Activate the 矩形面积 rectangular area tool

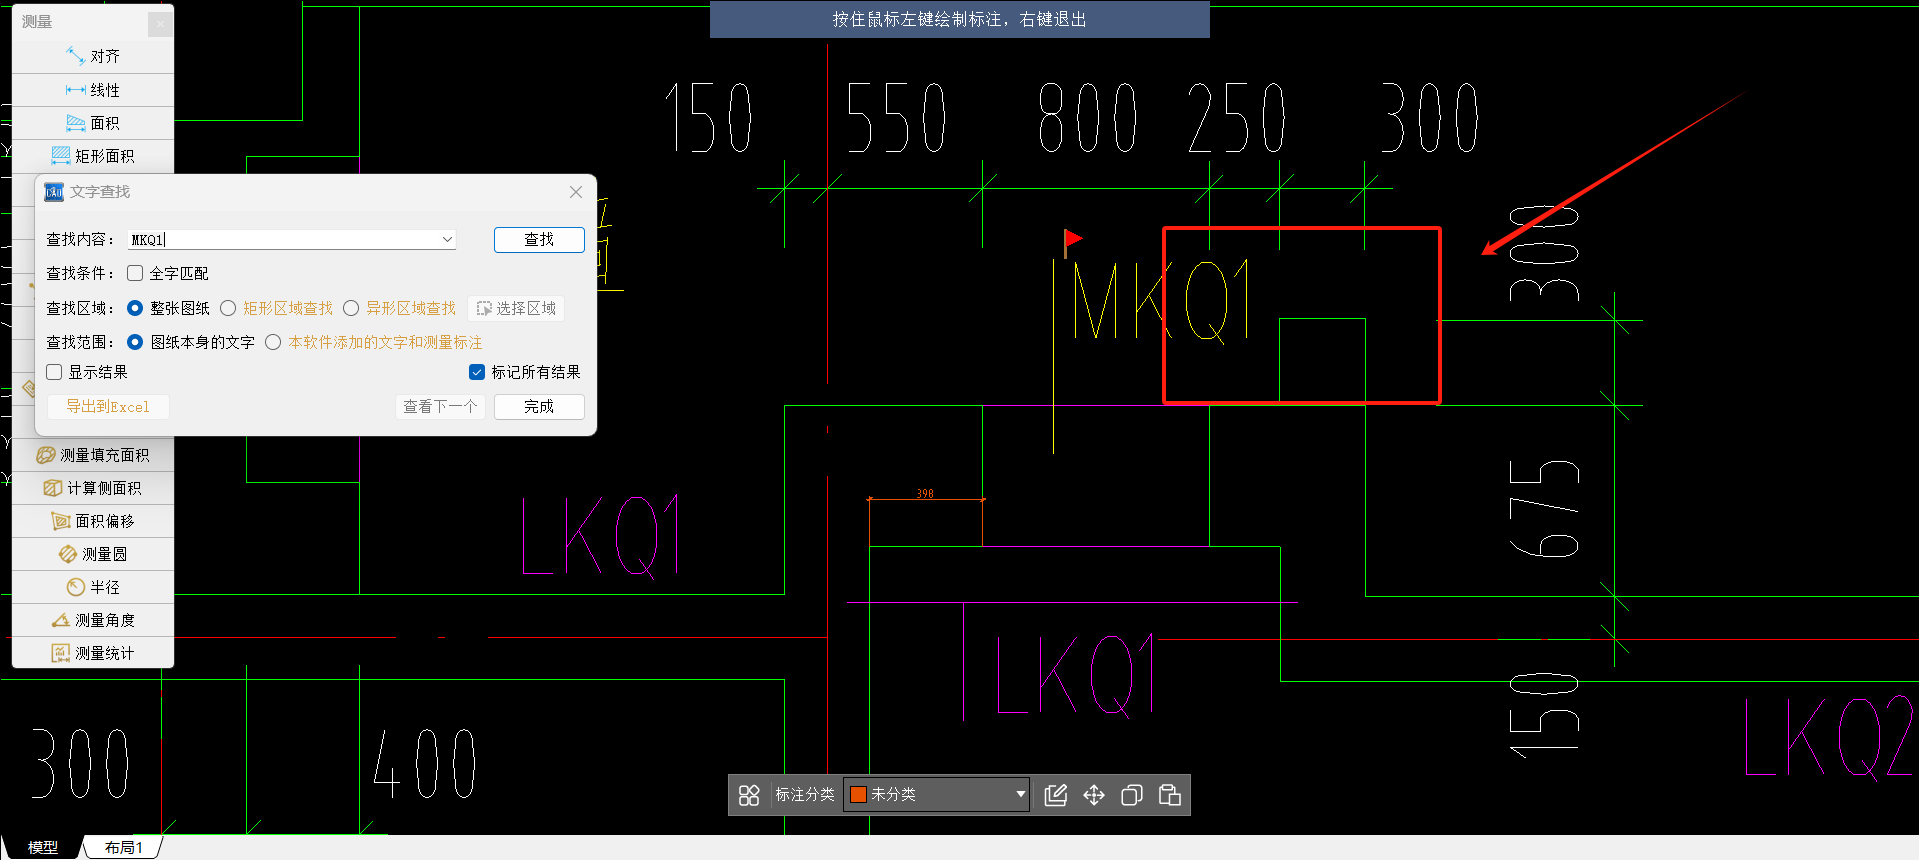pyautogui.click(x=93, y=156)
